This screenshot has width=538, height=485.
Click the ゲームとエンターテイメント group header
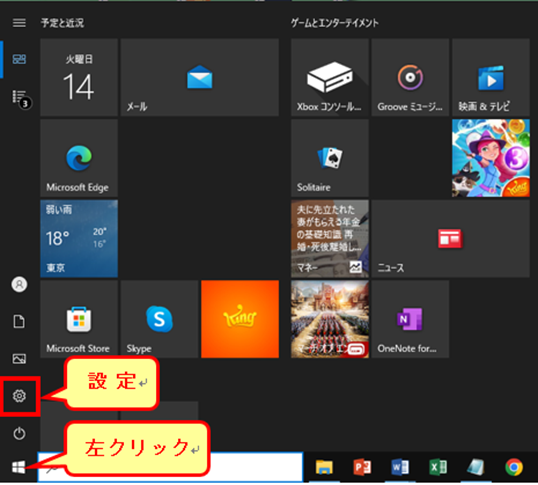335,23
